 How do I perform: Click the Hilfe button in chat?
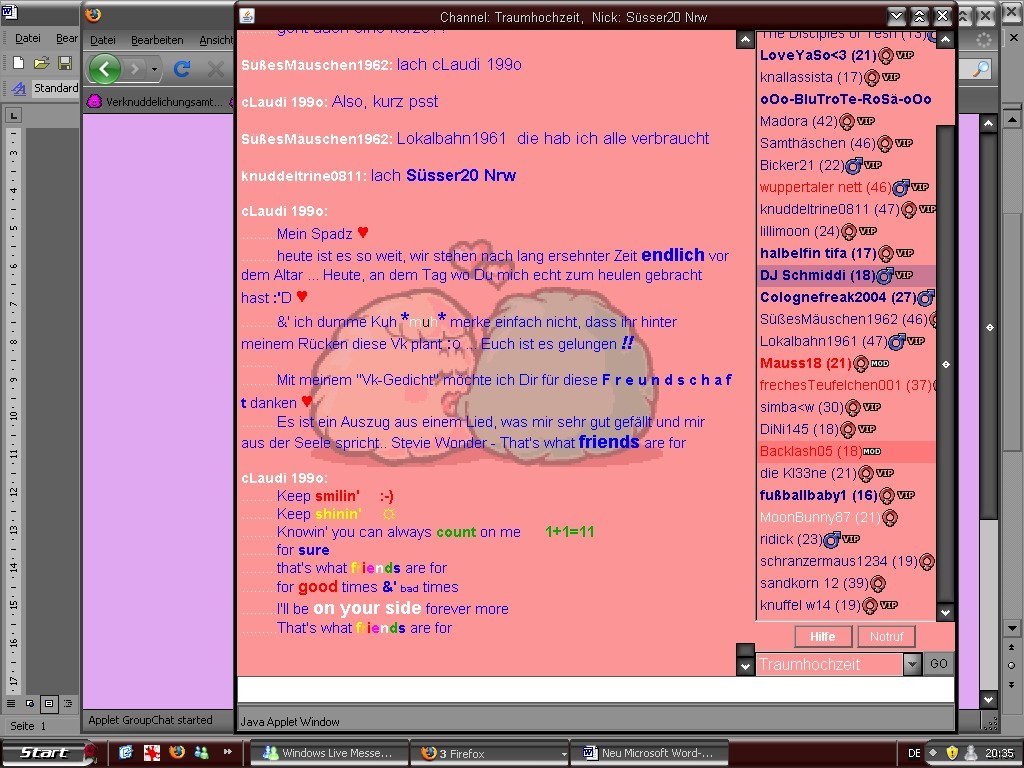pos(823,636)
